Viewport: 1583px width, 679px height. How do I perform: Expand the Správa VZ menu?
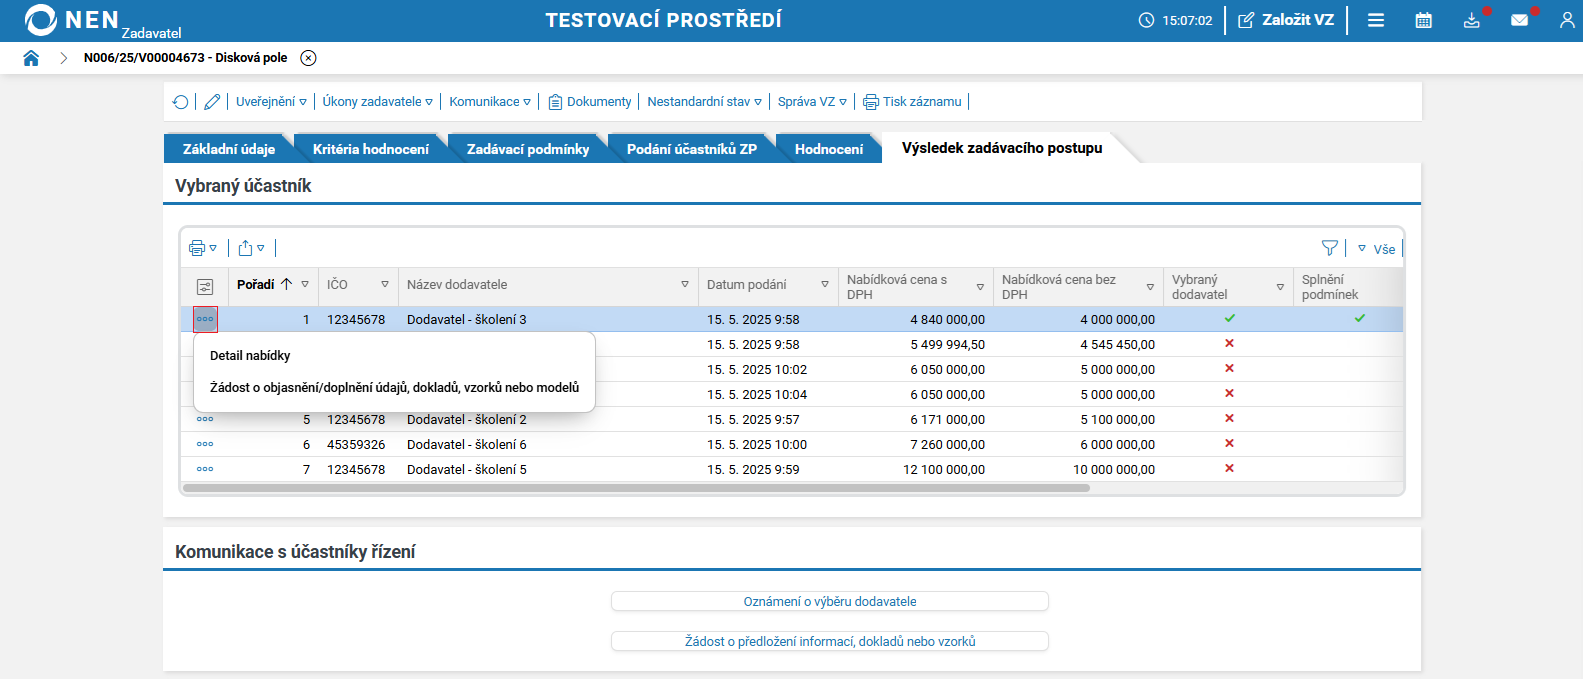click(812, 102)
